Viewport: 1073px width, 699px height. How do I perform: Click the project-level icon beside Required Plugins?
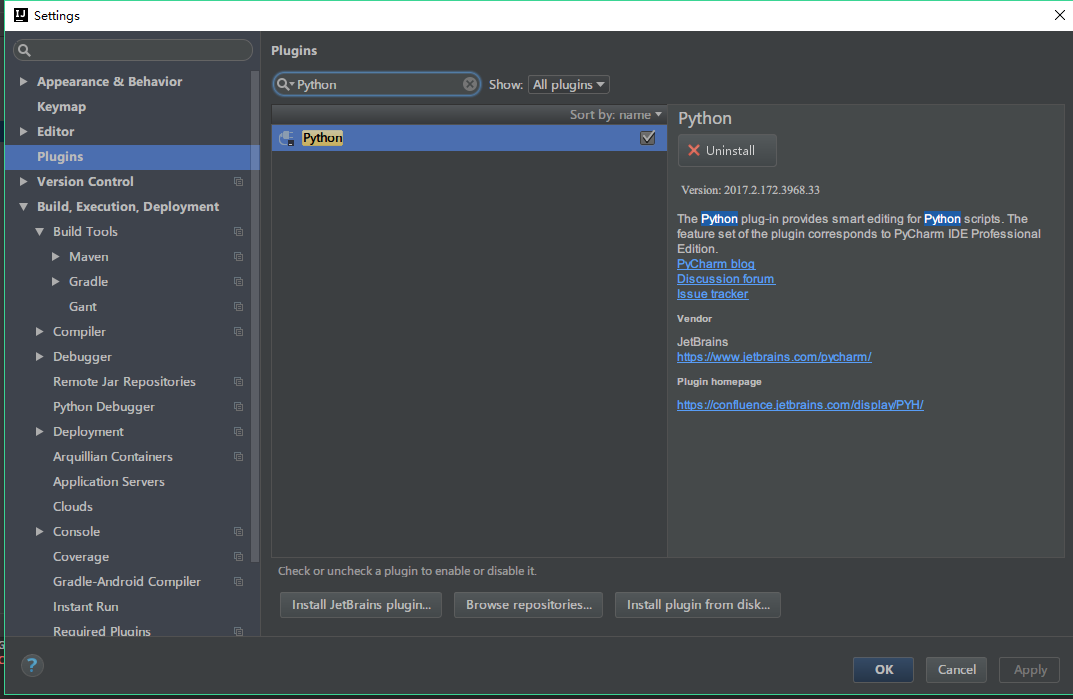pos(238,631)
